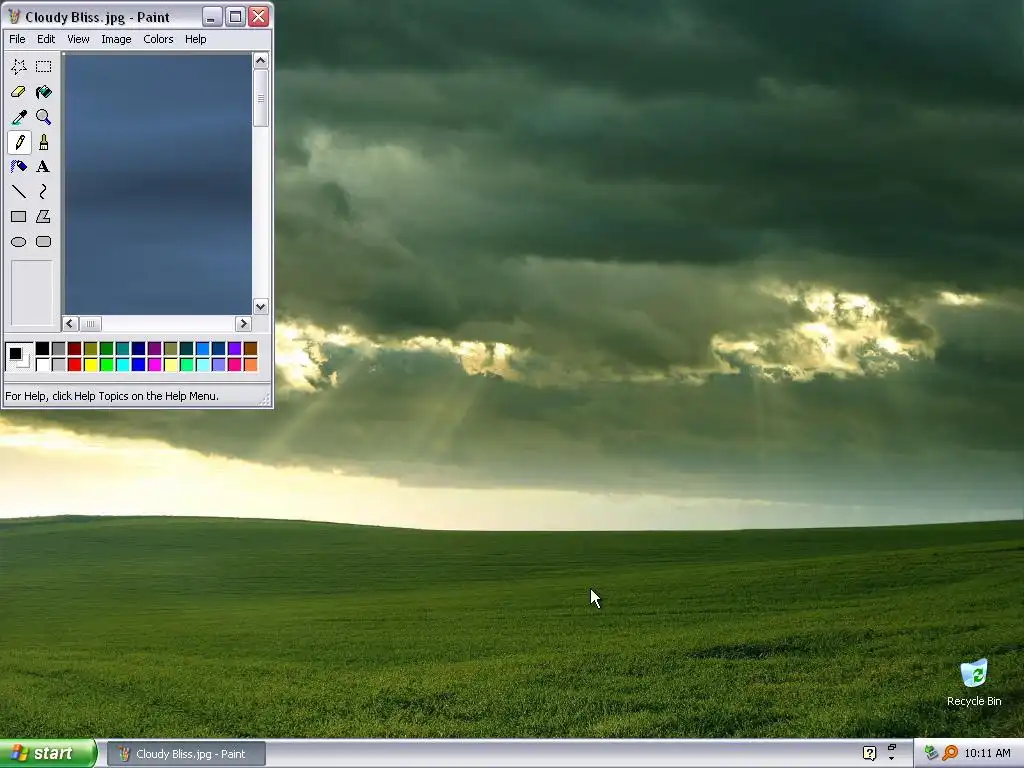Pick the dark purple color swatch
Viewport: 1024px width, 768px height.
pos(155,349)
